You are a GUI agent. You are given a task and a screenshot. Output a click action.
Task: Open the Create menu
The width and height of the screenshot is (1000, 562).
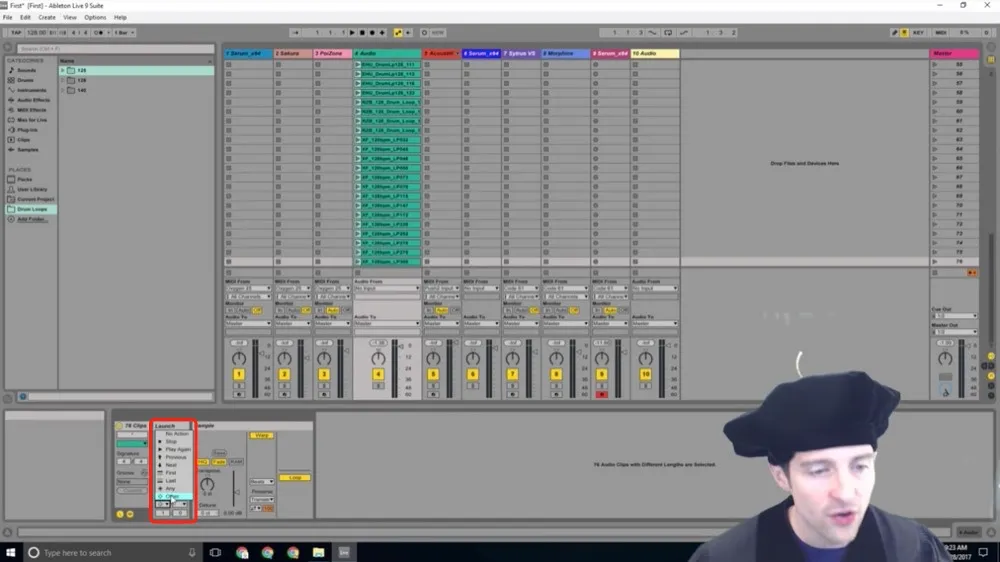[x=47, y=17]
